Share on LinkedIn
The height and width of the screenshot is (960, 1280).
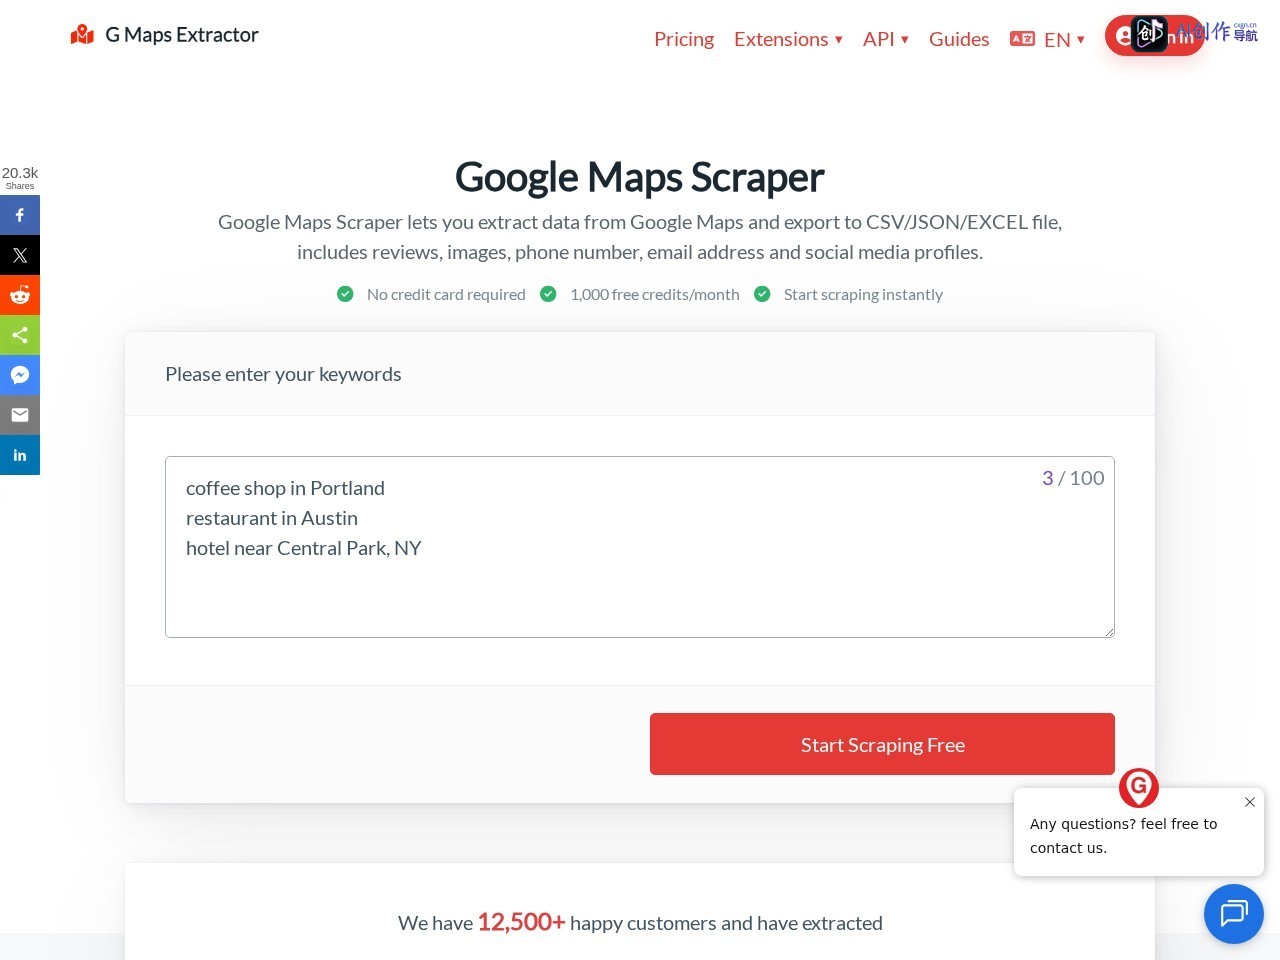click(x=20, y=455)
